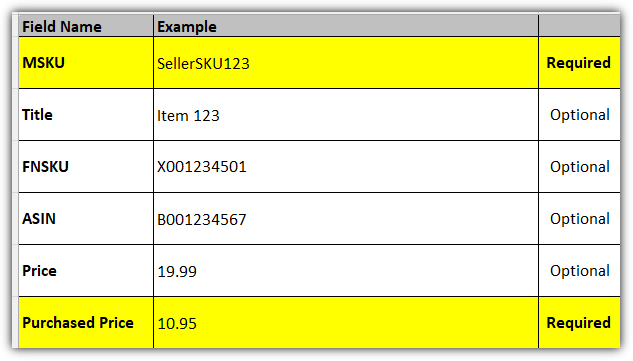Image resolution: width=633 pixels, height=361 pixels.
Task: Select the X001234501 example cell
Action: click(x=346, y=167)
